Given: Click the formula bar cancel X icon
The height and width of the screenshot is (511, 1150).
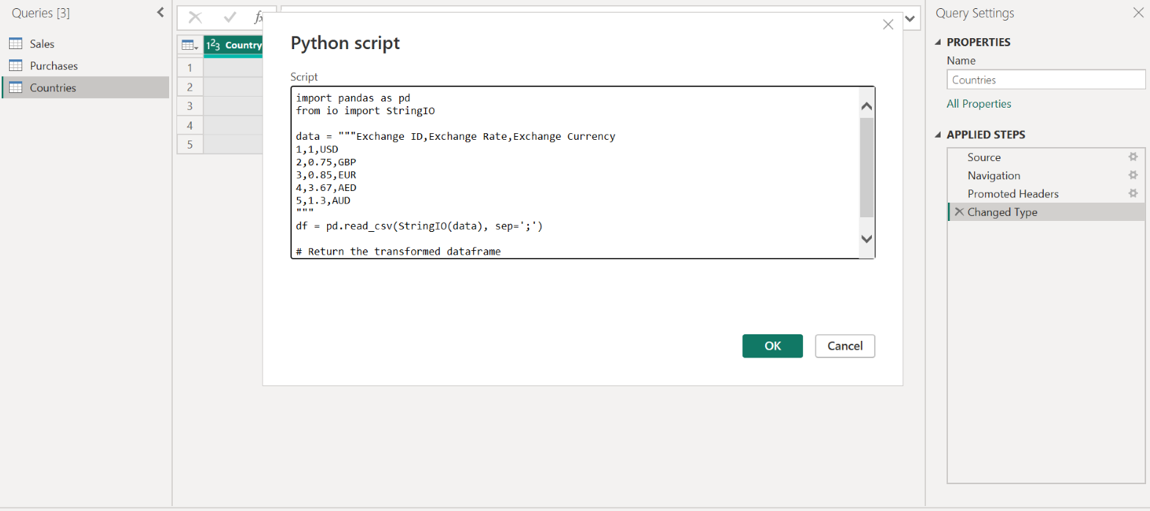Looking at the screenshot, I should pyautogui.click(x=195, y=18).
